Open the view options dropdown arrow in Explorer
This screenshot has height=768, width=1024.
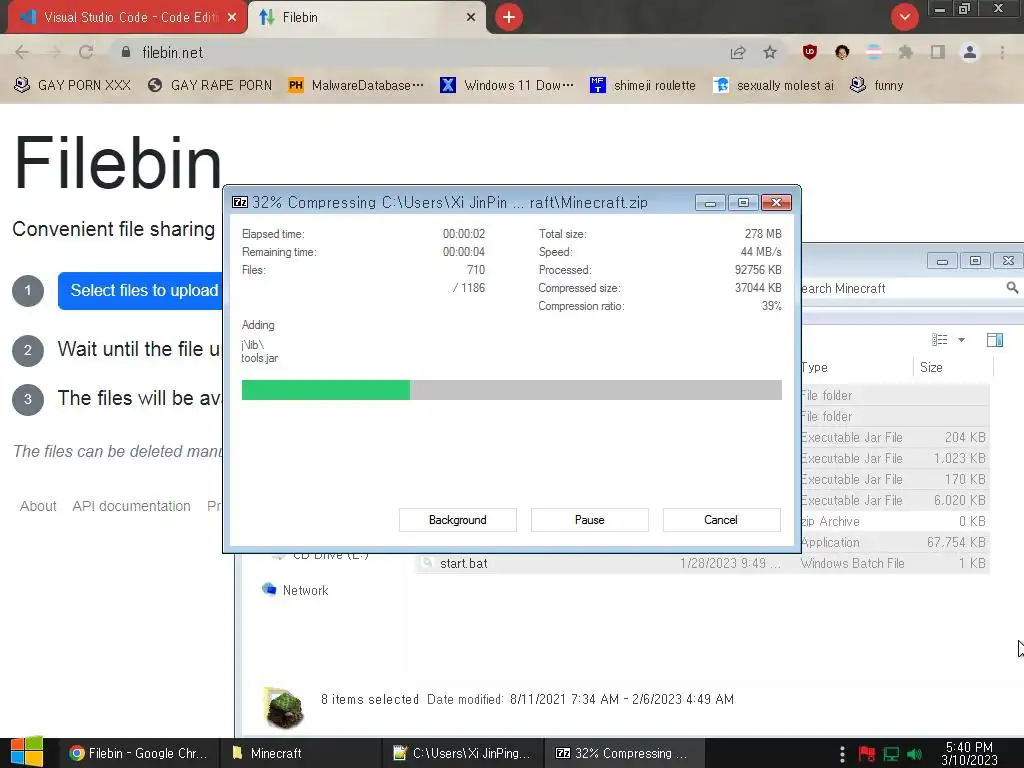(x=961, y=340)
